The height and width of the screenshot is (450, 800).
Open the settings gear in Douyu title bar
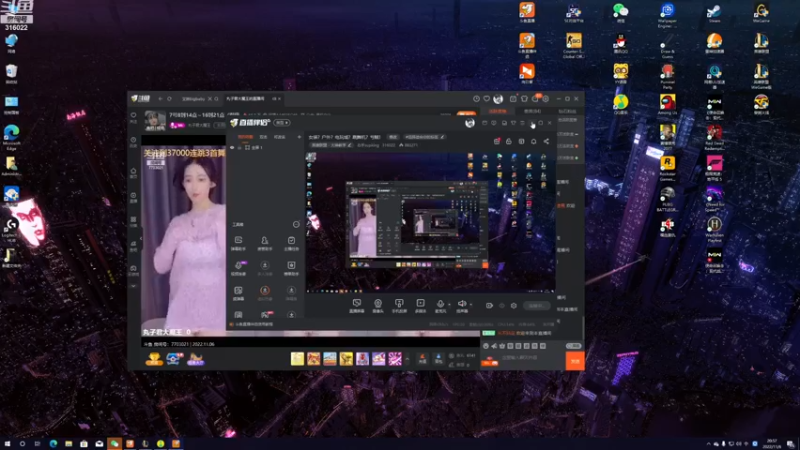[x=546, y=98]
